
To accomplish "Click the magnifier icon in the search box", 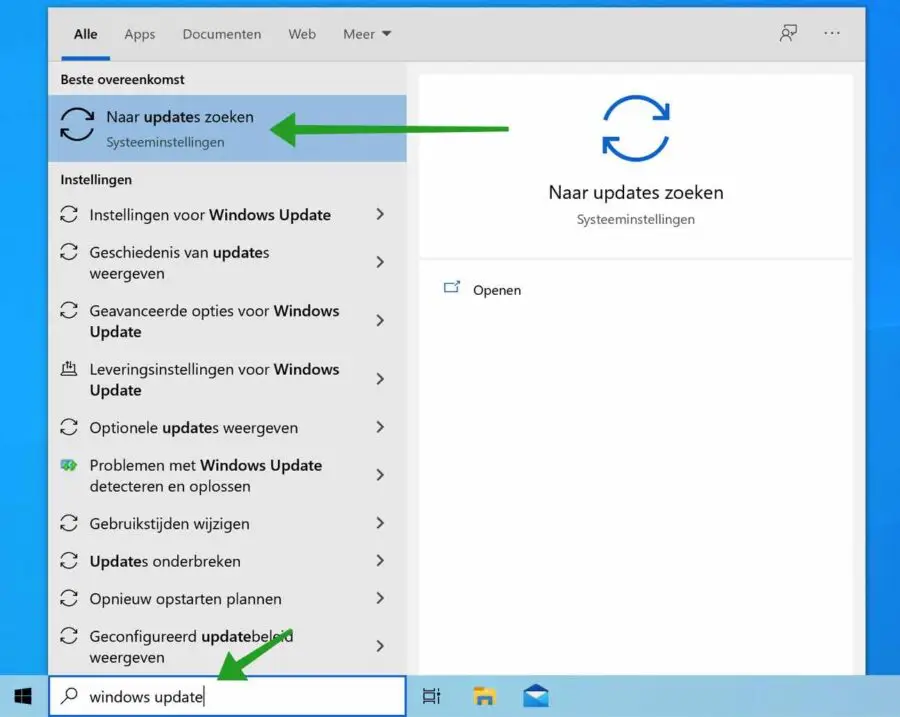I will tap(69, 696).
